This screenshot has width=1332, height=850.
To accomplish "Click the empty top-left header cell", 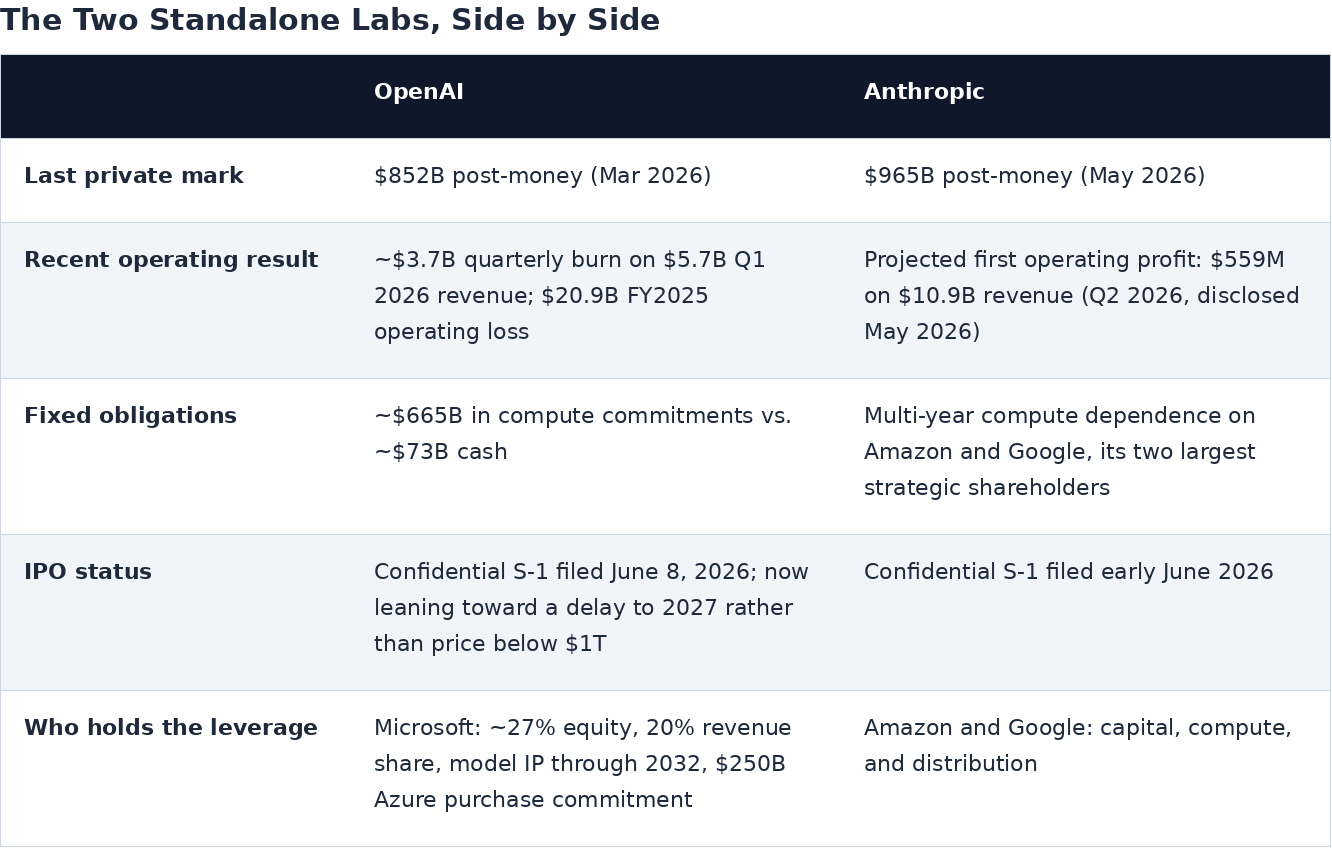I will coord(175,96).
